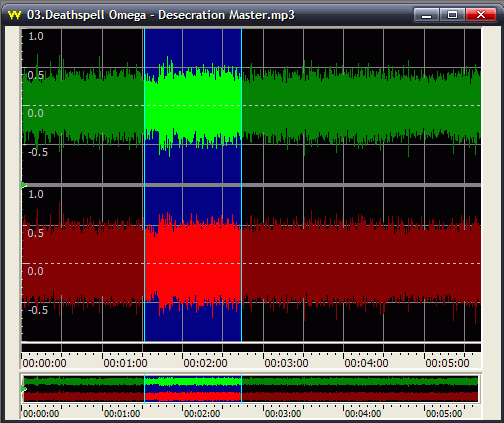Click overview waveform near 00:03:00
Screen dimensions: 504x423
[263, 389]
